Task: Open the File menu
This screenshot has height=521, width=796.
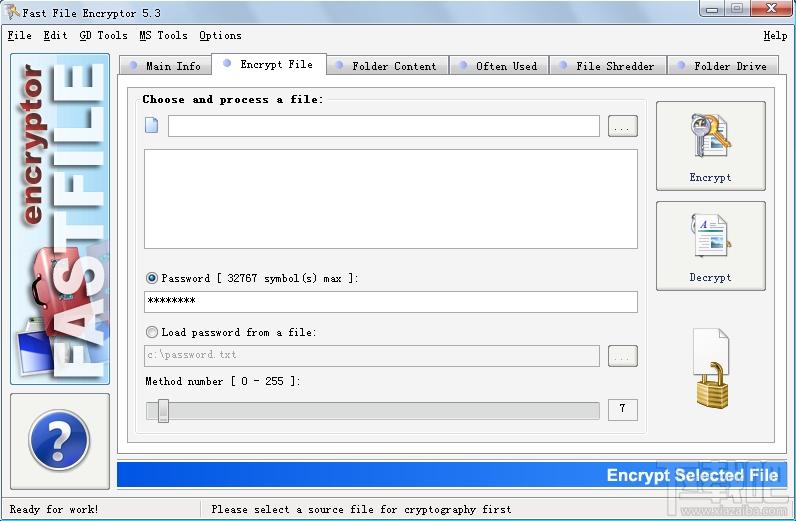Action: coord(20,36)
